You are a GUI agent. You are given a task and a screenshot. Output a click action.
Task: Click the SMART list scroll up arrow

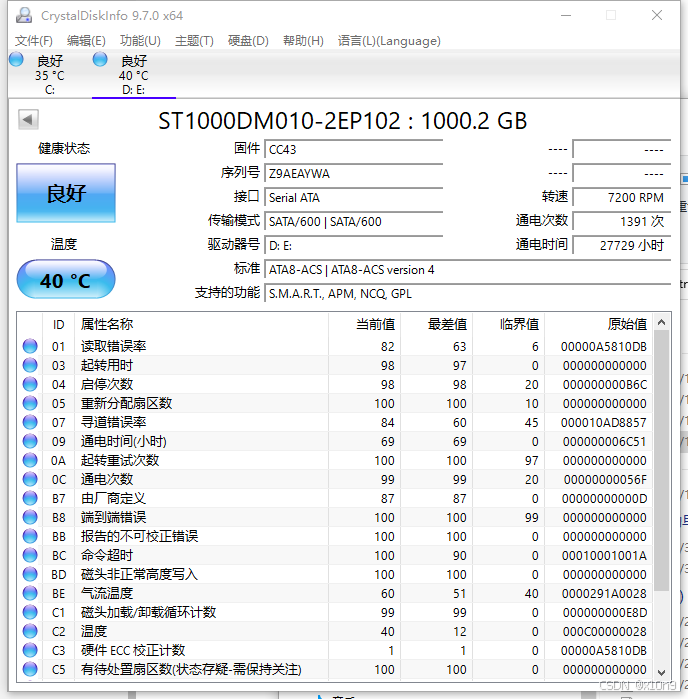(661, 322)
